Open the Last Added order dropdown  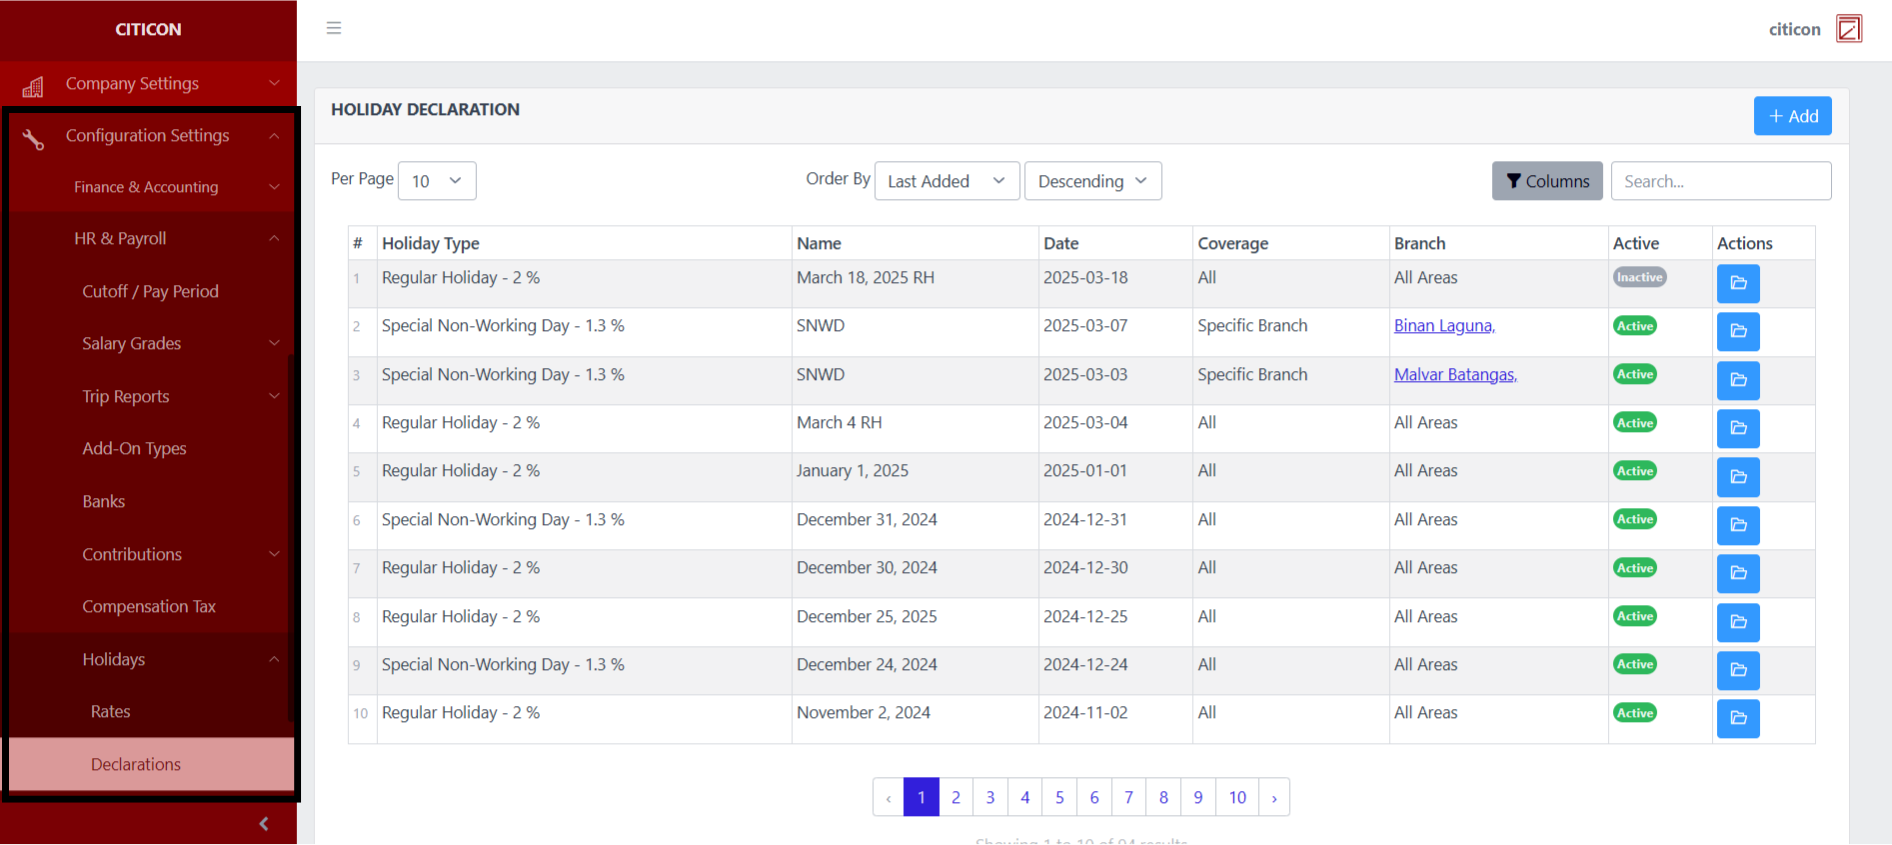[946, 181]
